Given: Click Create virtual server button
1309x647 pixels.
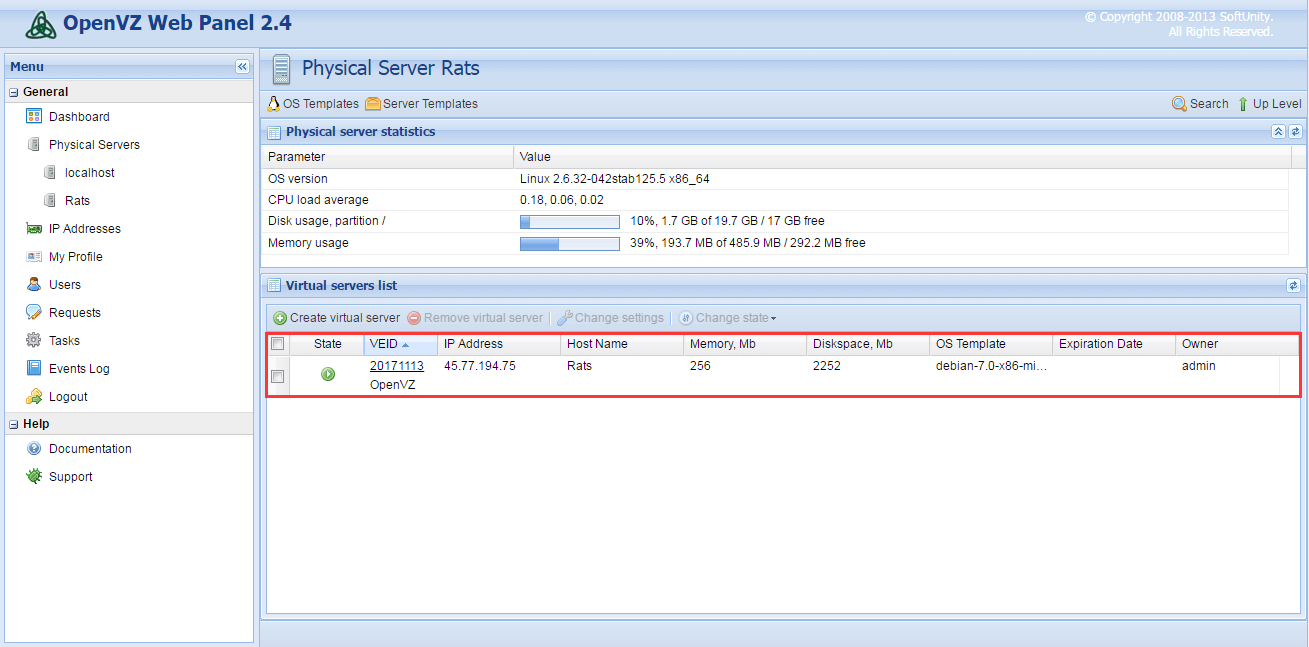Looking at the screenshot, I should pos(336,318).
